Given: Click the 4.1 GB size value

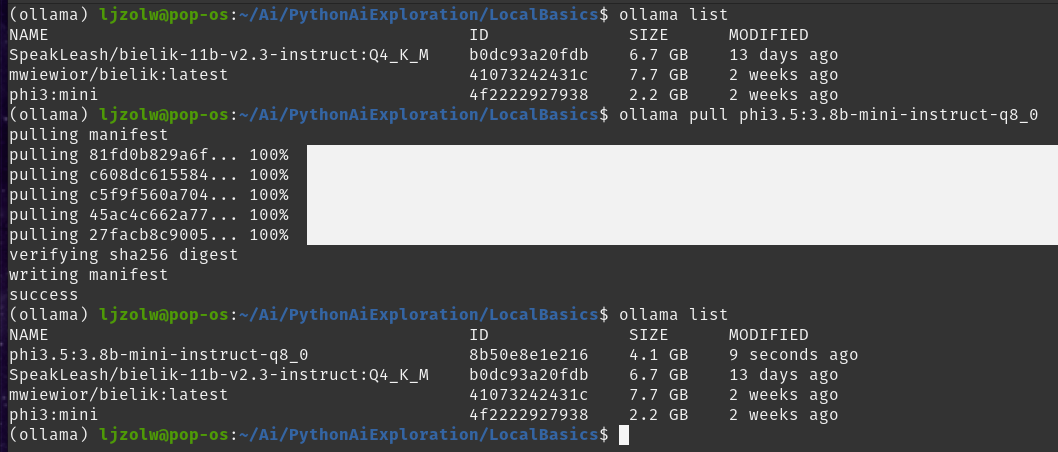Looking at the screenshot, I should coord(658,355).
